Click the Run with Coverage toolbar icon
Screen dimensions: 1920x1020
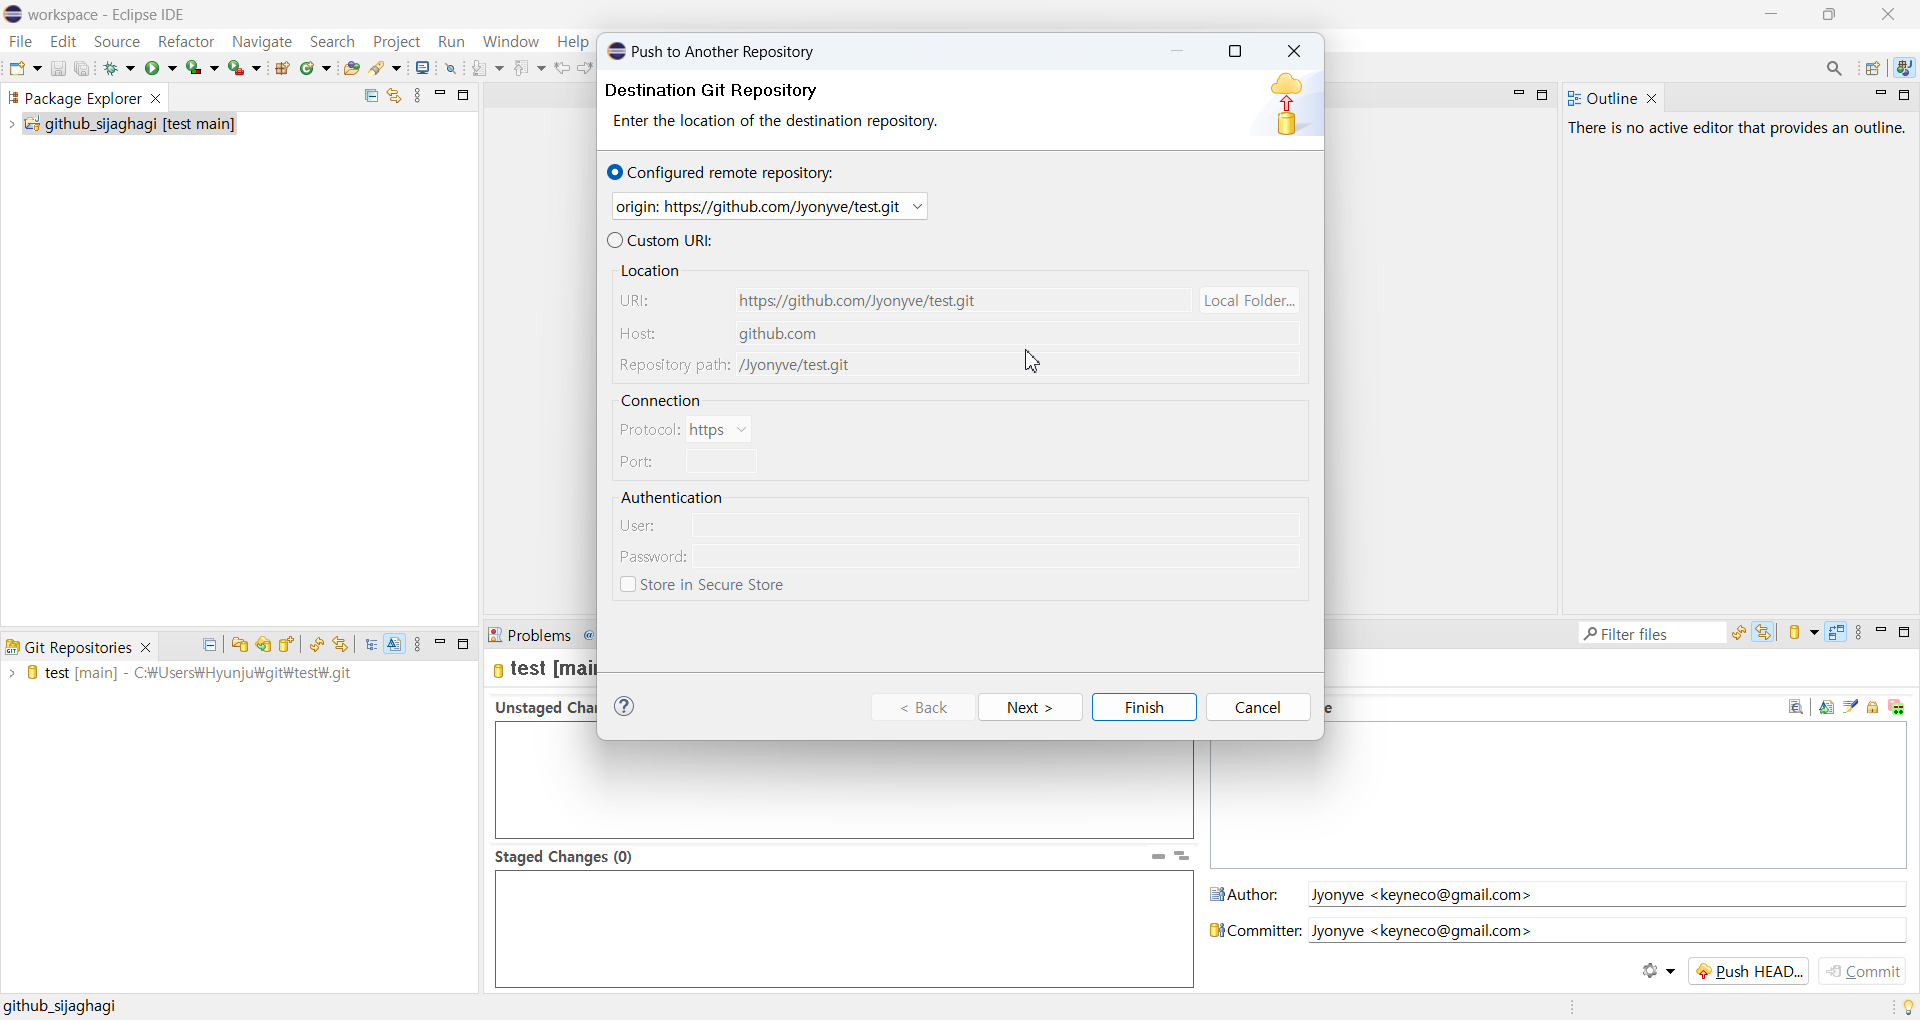tap(194, 68)
